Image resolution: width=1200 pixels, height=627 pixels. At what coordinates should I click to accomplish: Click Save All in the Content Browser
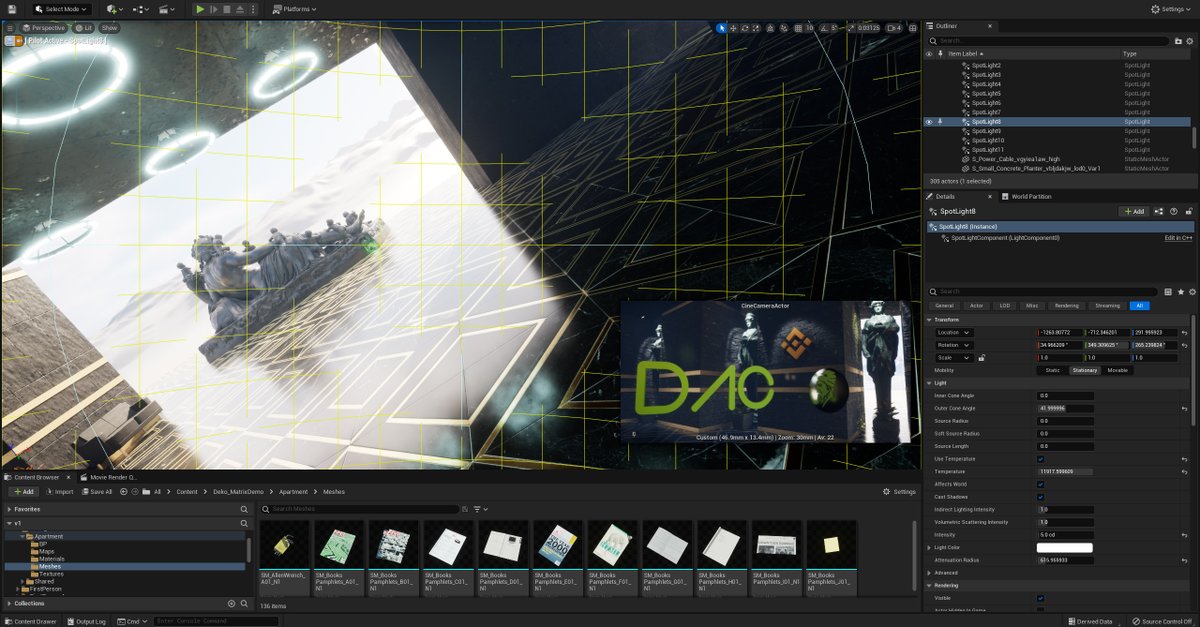(x=97, y=492)
